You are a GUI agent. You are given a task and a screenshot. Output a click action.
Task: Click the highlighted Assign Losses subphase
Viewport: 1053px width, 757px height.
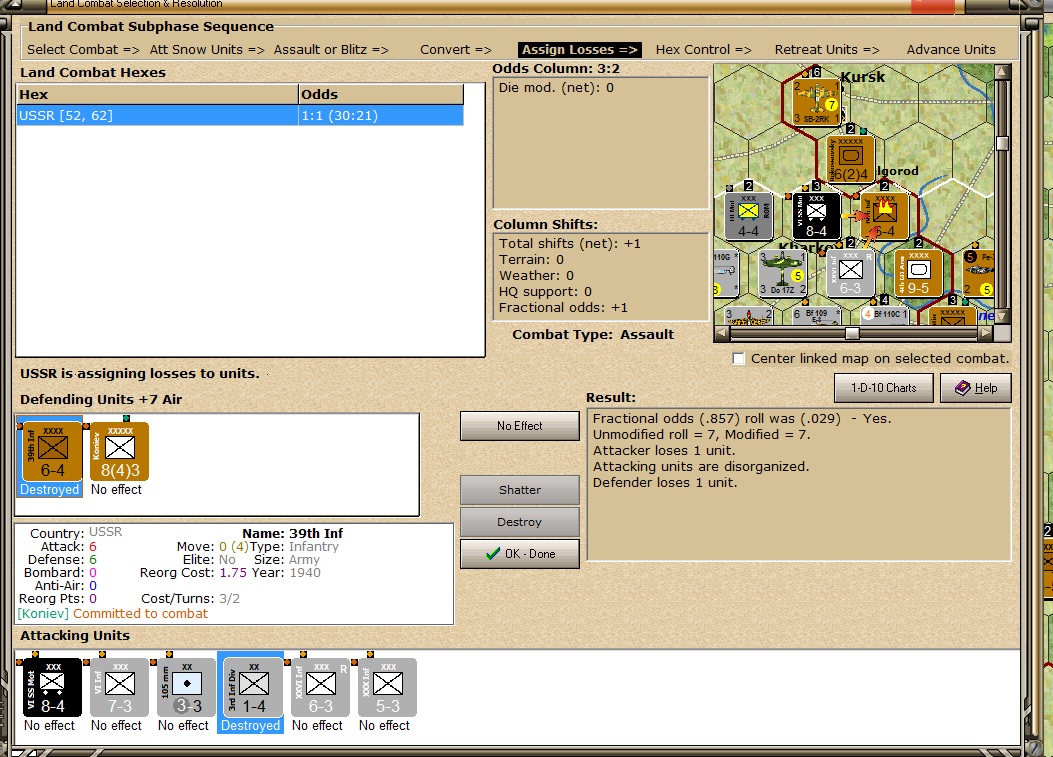[580, 50]
